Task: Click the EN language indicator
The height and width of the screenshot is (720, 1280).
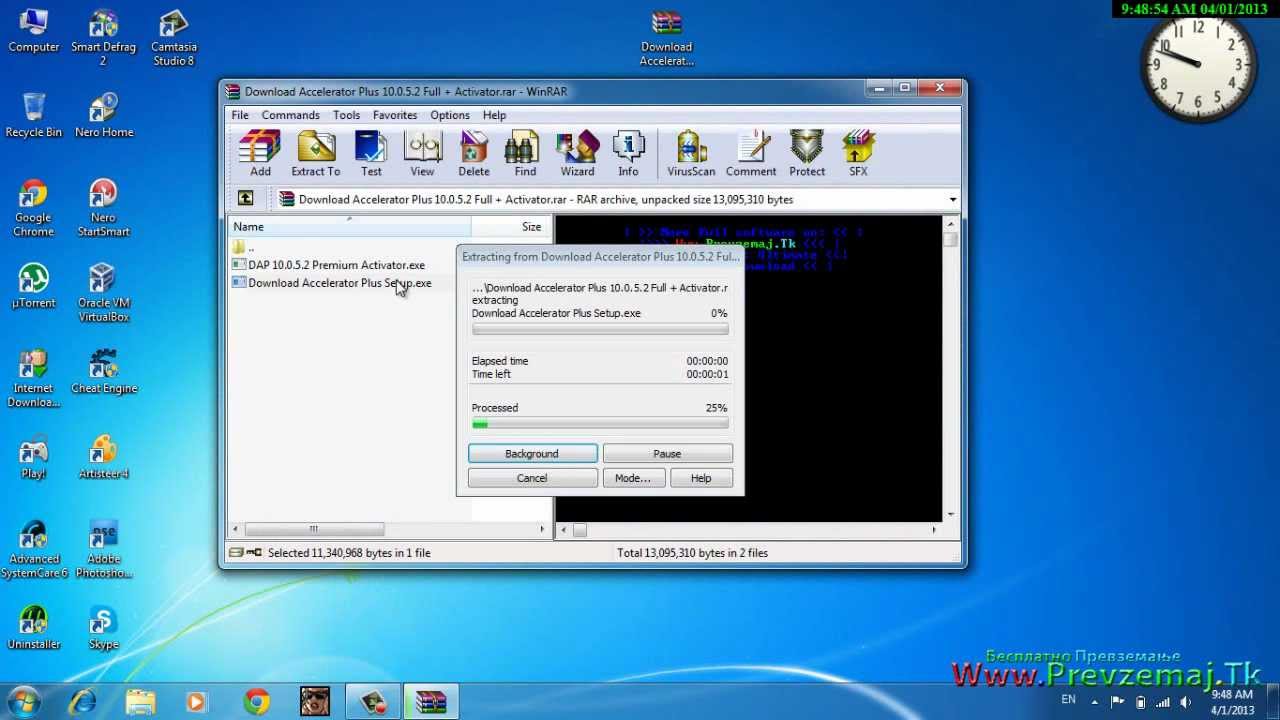Action: 1068,700
